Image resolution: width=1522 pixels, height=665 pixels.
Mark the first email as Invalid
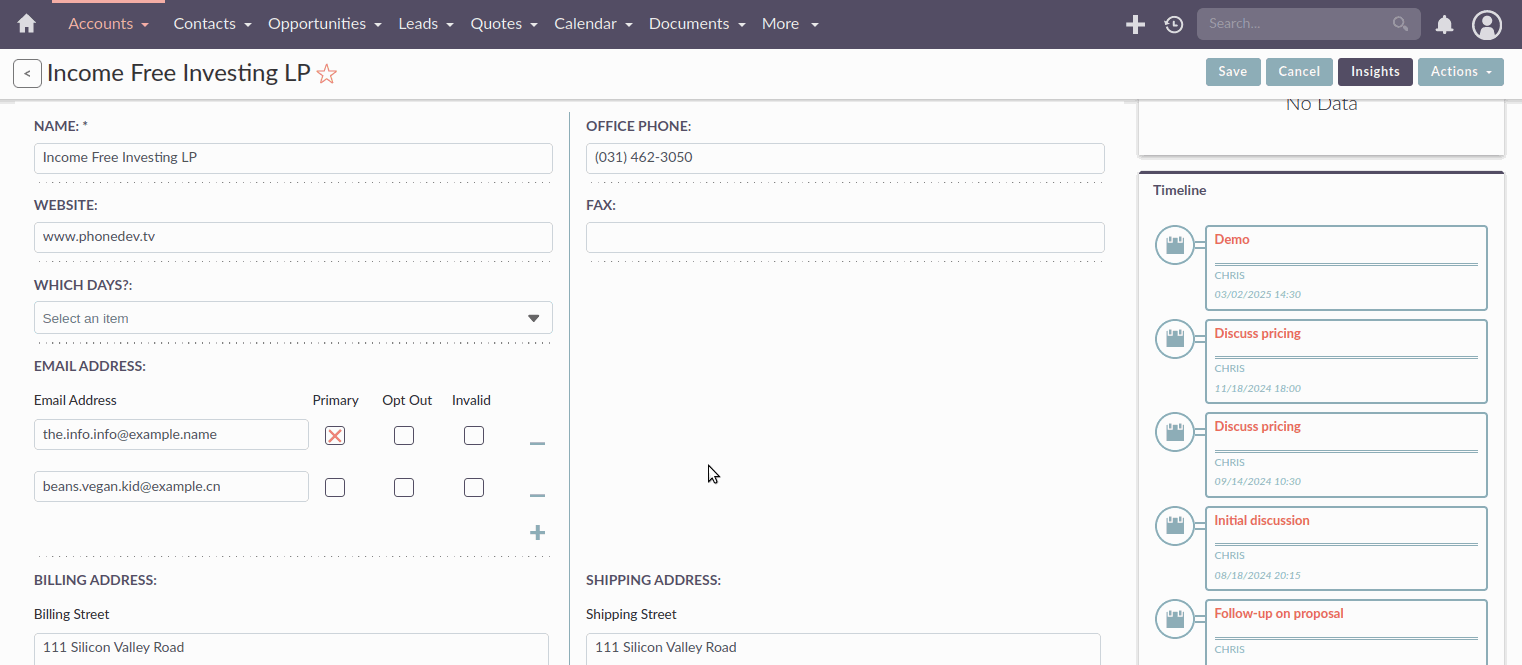tap(473, 435)
